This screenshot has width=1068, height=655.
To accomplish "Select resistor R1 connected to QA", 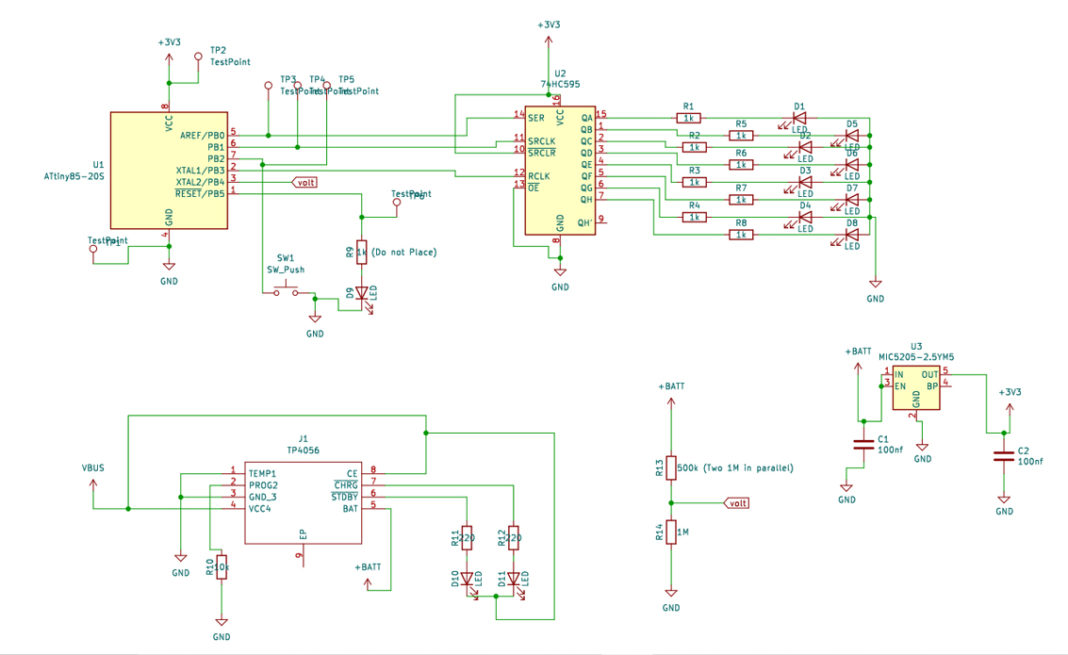I will coord(688,118).
